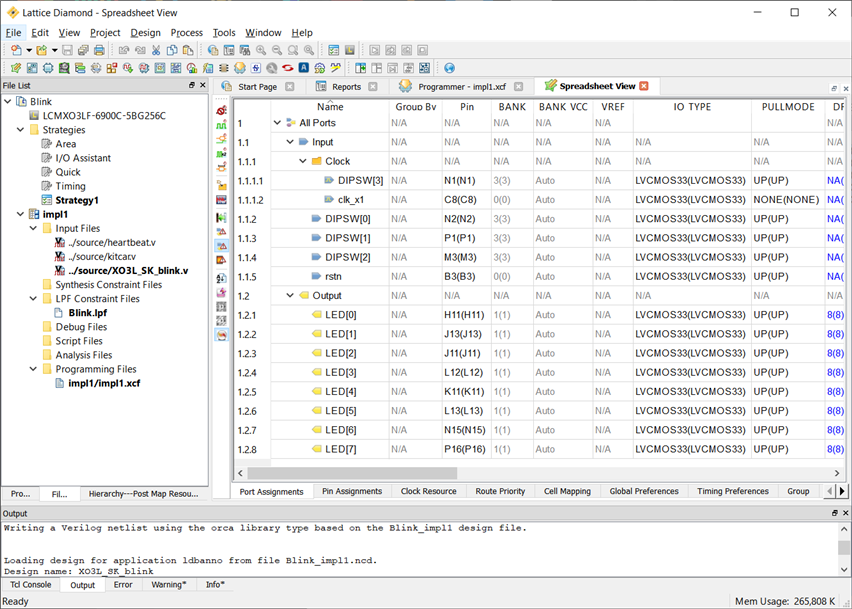Click the black chip icon in second toolbar

(x=223, y=68)
